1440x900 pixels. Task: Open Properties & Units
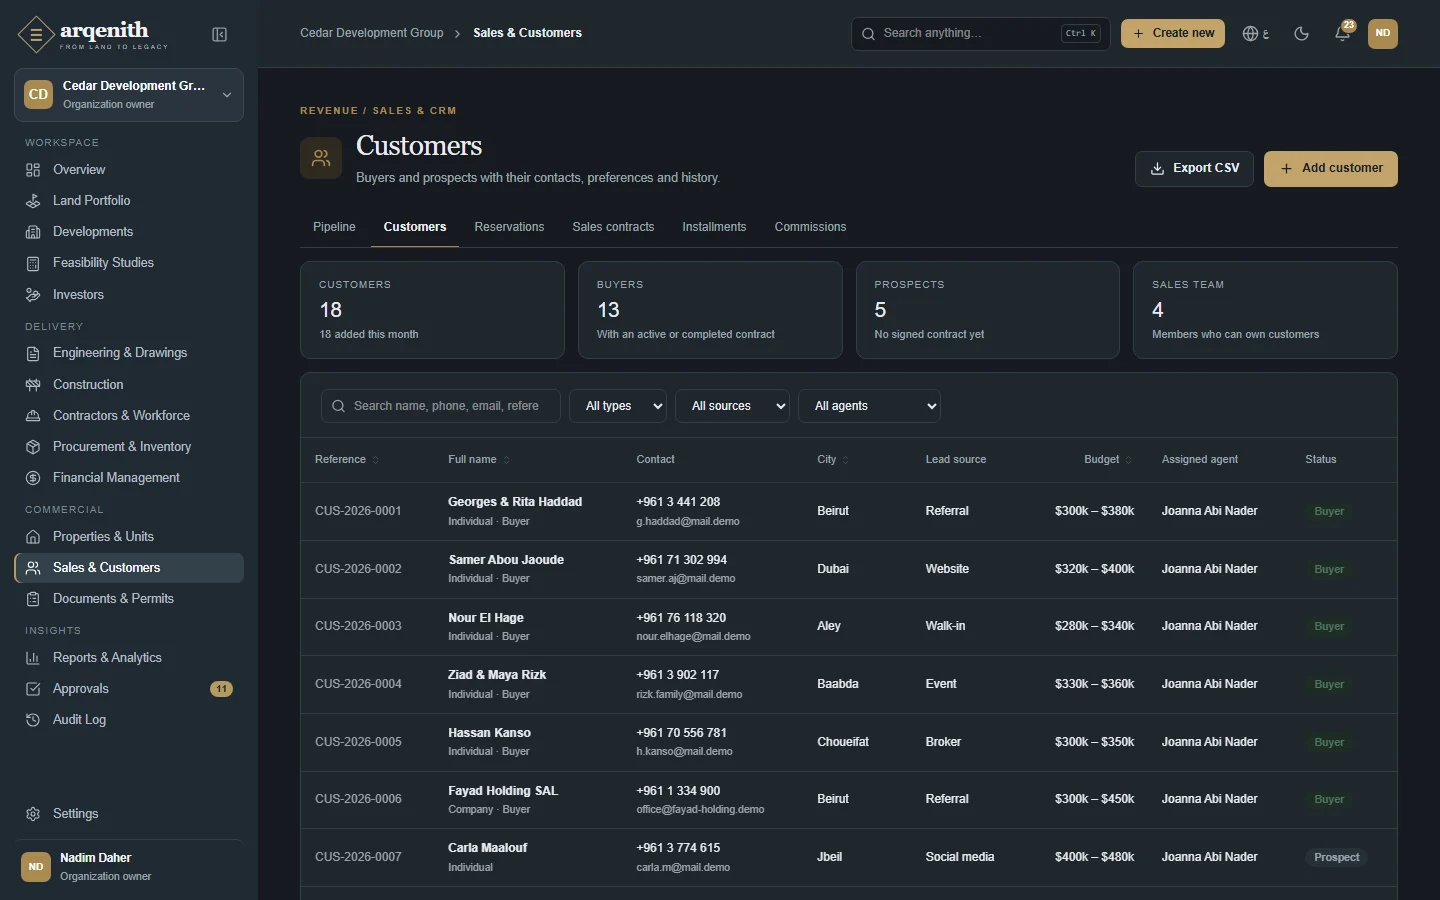[x=129, y=537]
